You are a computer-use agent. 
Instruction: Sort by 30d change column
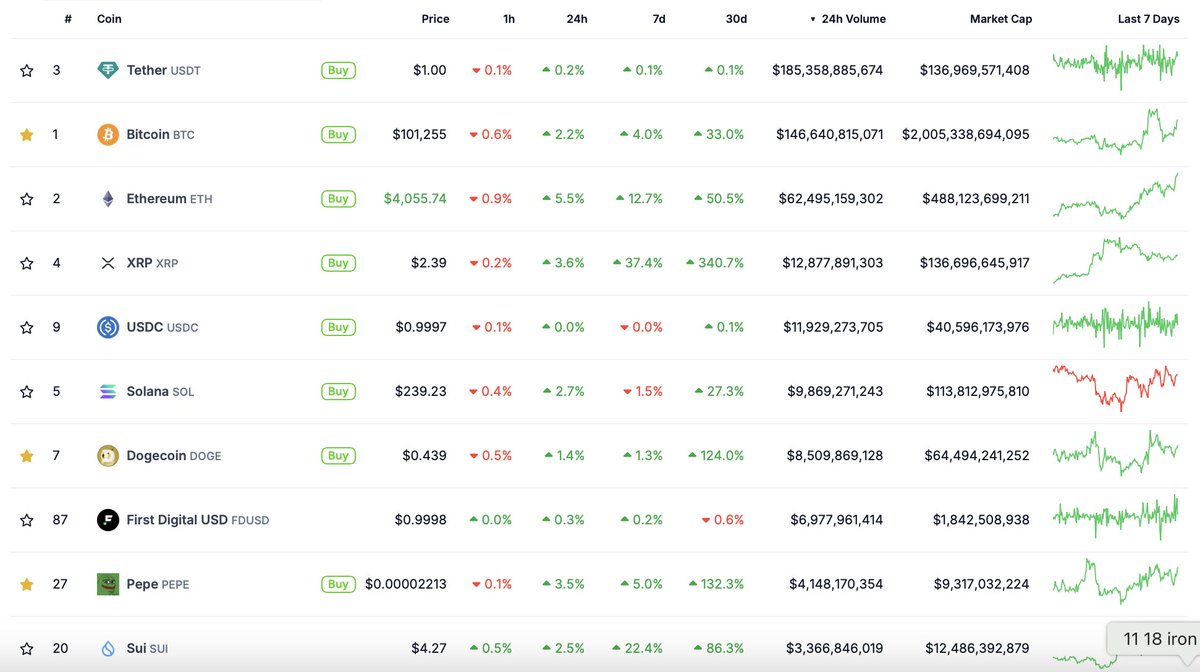click(736, 19)
